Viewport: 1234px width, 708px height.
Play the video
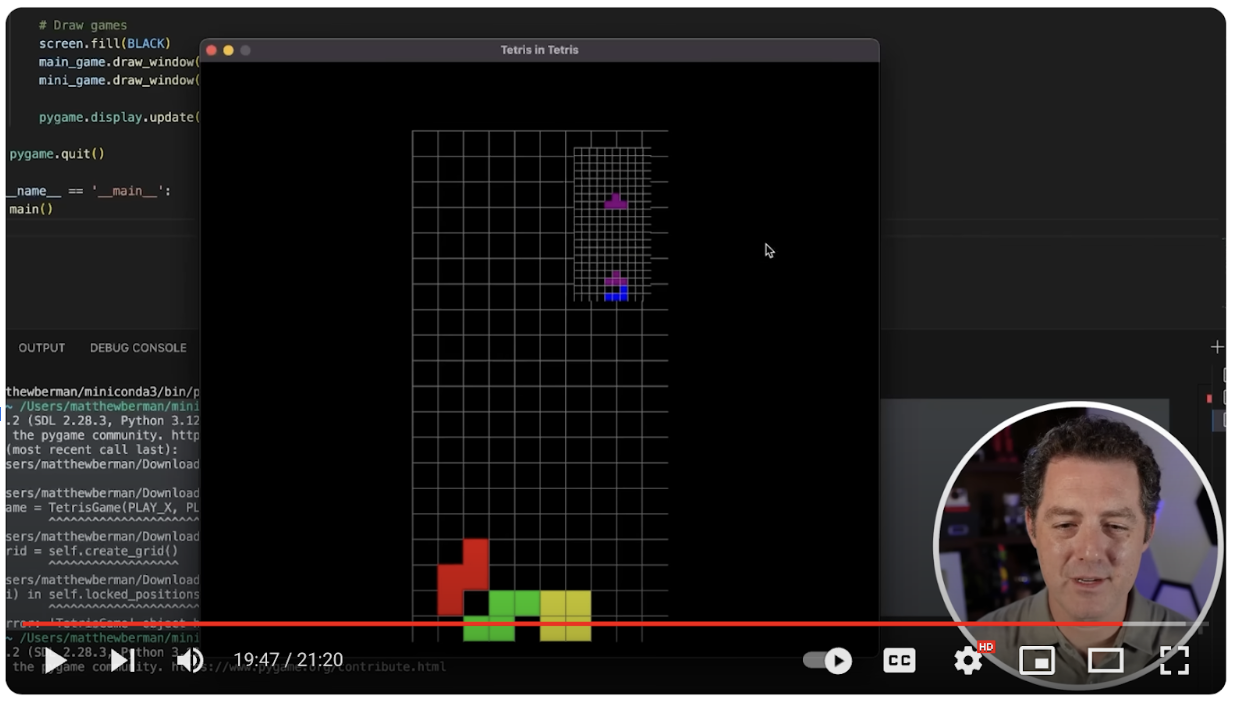point(54,660)
